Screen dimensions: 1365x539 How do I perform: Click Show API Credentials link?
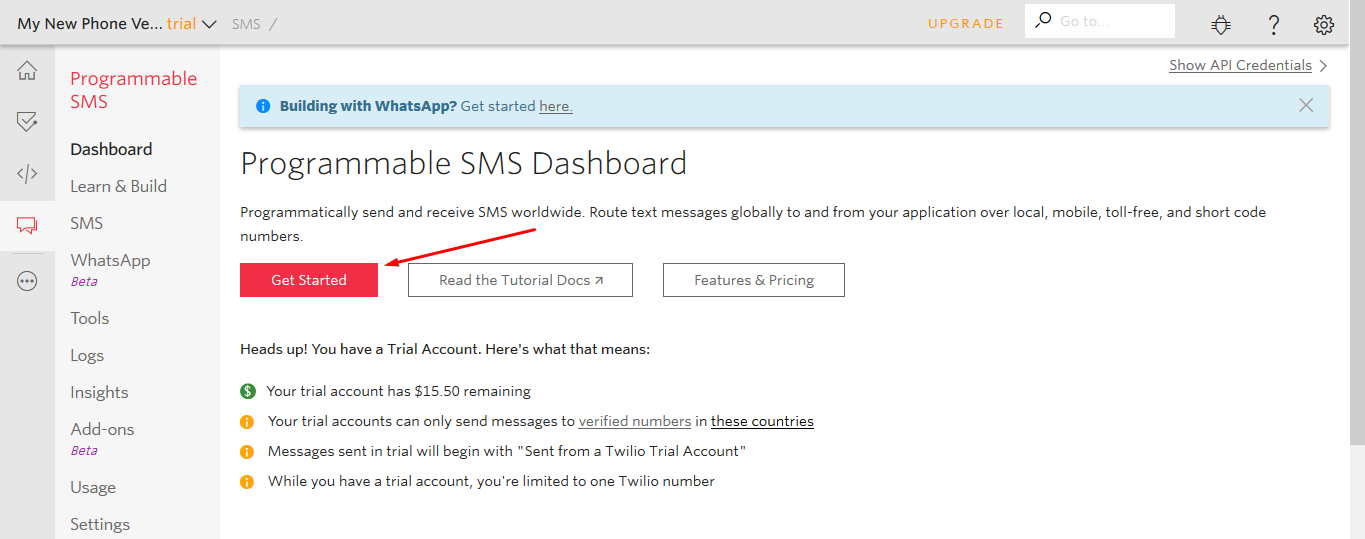point(1240,65)
